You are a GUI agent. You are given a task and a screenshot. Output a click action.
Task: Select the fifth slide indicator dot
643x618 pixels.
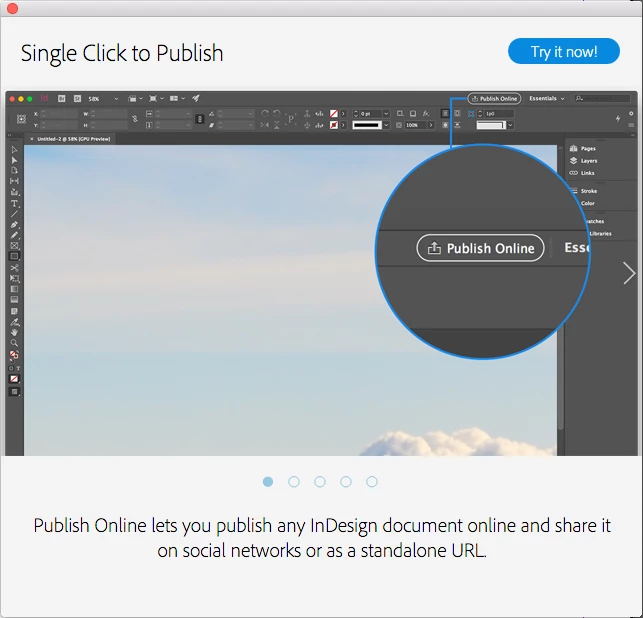[x=372, y=481]
